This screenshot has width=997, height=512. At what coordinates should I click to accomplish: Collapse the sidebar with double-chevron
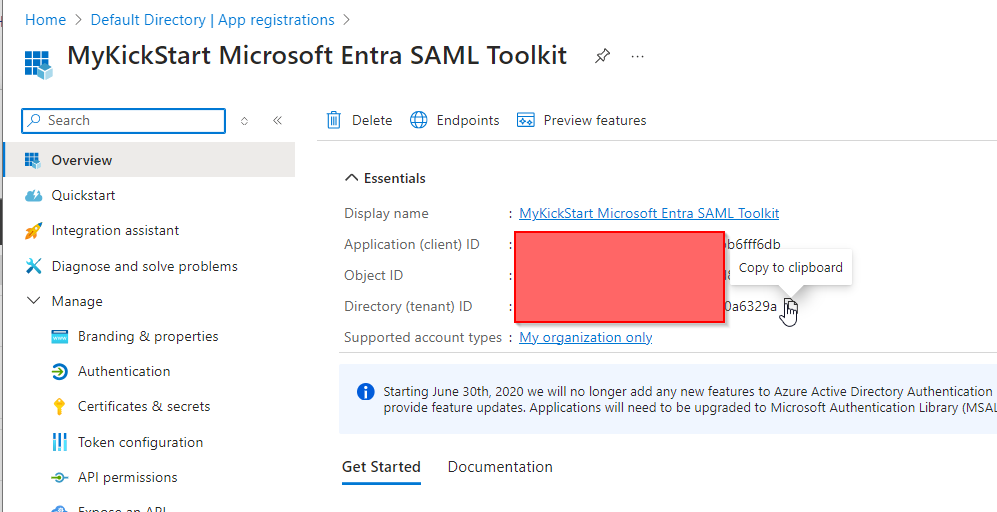(x=277, y=120)
